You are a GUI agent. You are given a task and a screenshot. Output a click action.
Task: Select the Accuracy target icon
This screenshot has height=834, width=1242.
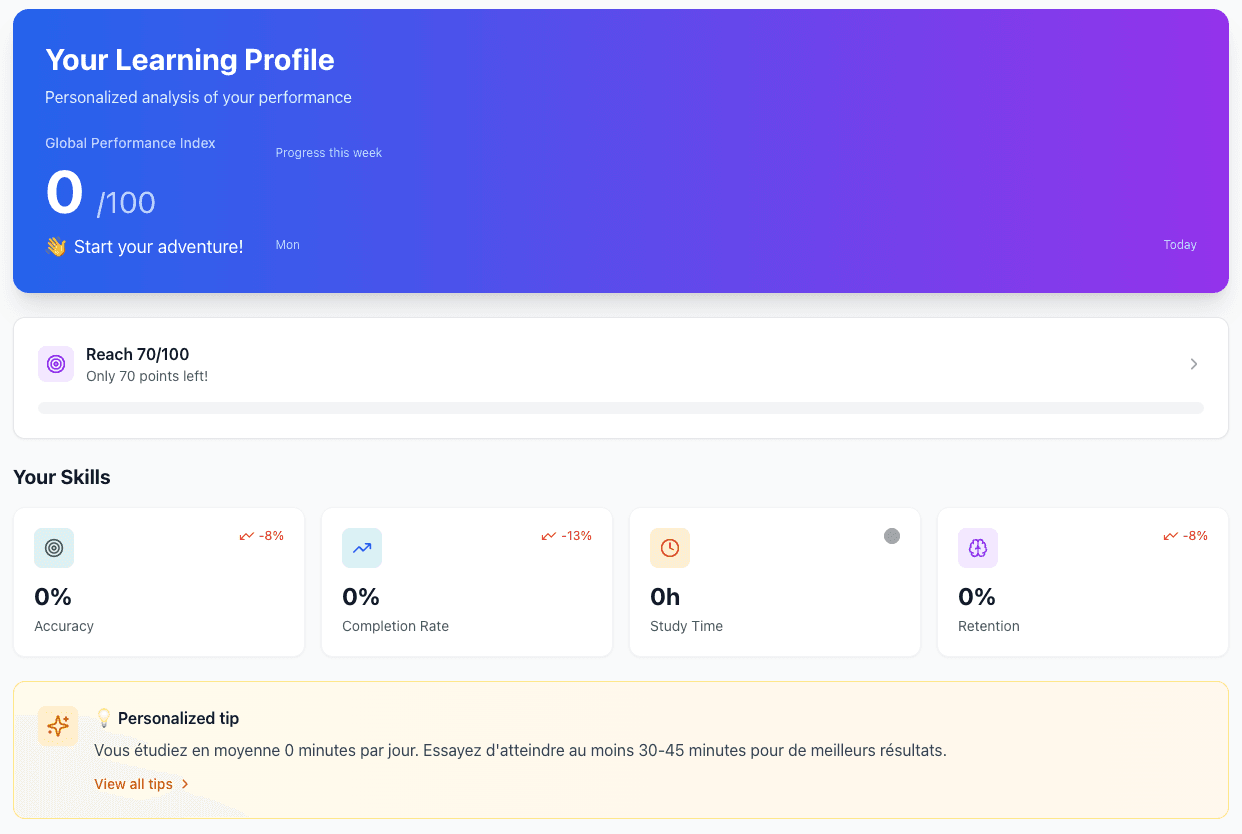53,548
